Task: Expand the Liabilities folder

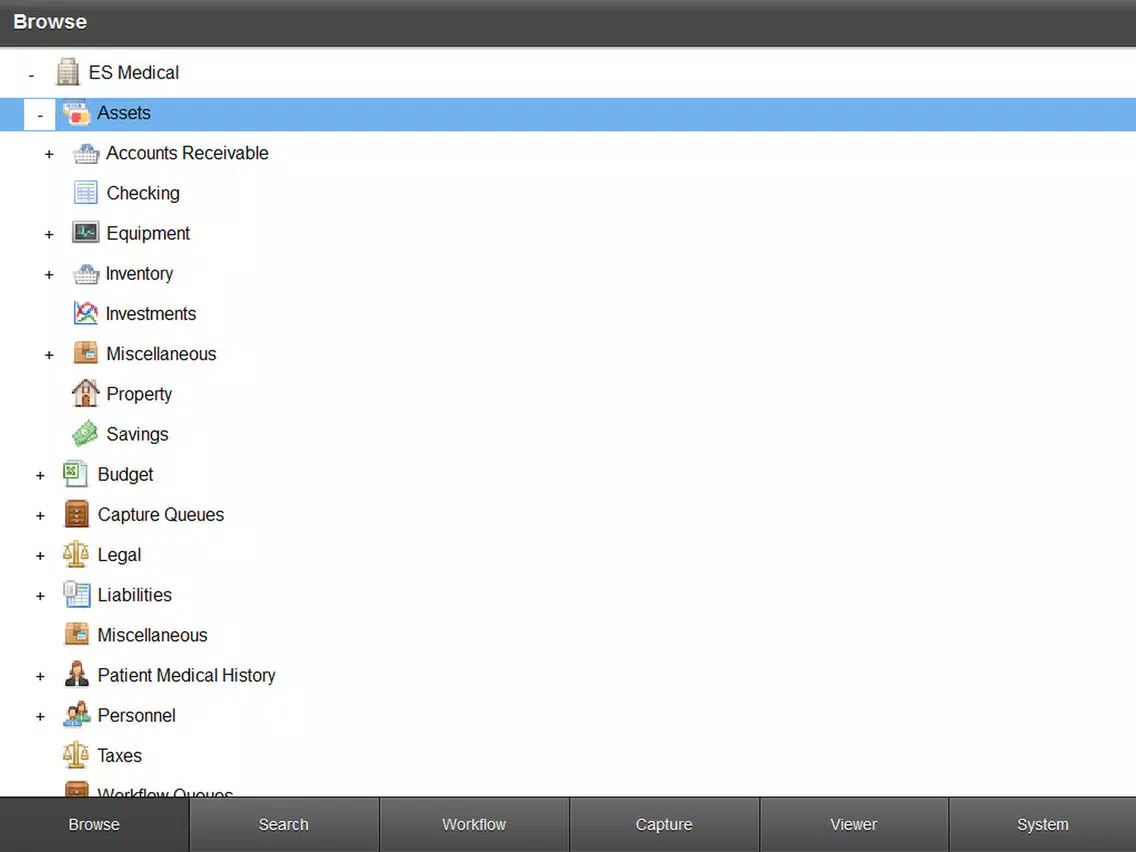Action: (x=40, y=596)
